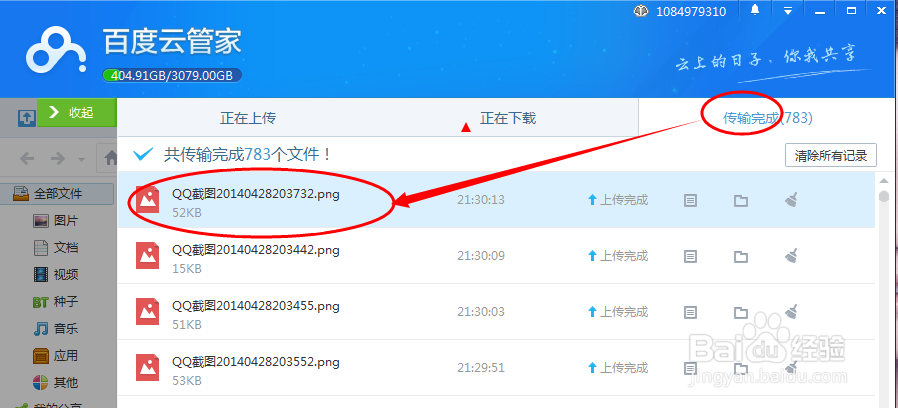Clear record broom icon for QQ截图20140428203455.png
Viewport: 898px width, 408px height.
pos(791,312)
